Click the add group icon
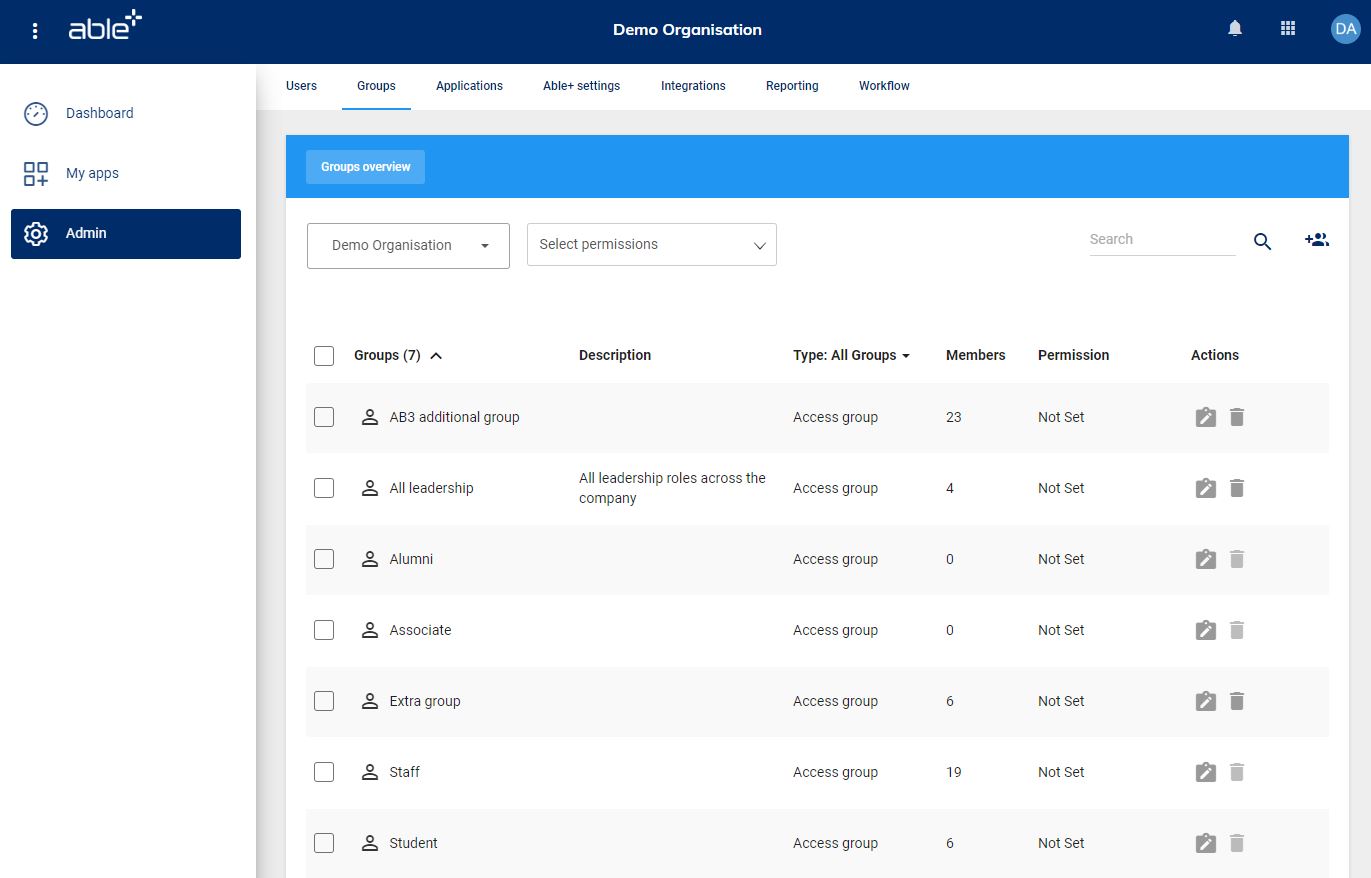 pyautogui.click(x=1316, y=240)
